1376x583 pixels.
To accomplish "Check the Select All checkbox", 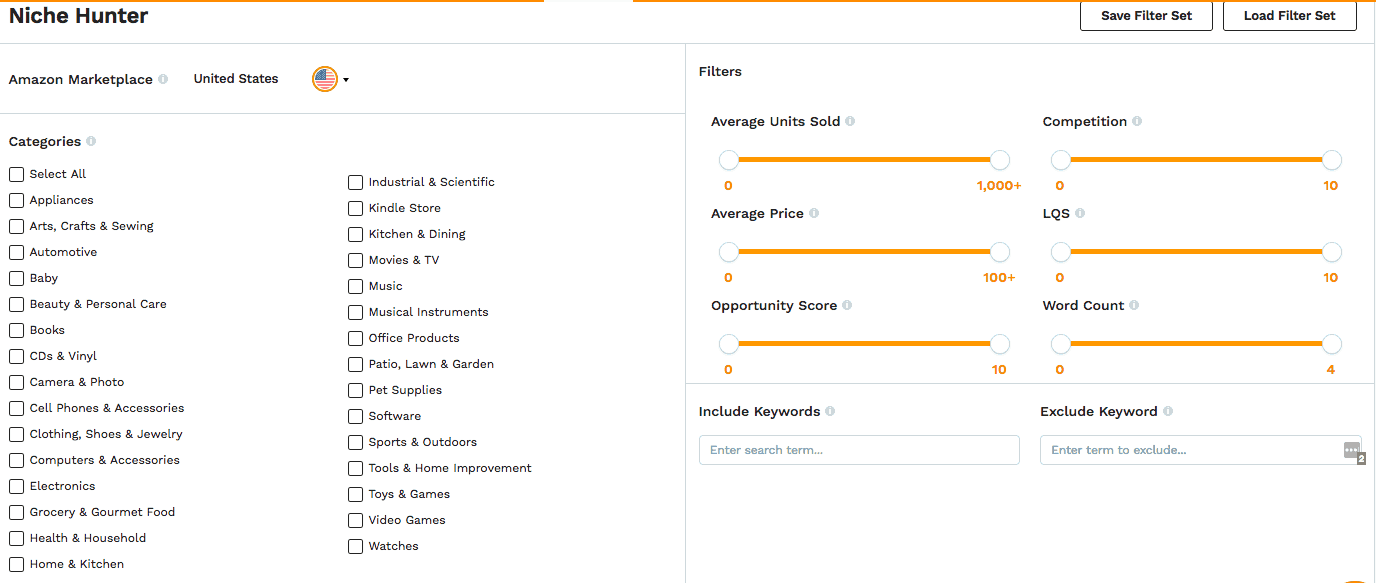I will pyautogui.click(x=16, y=174).
